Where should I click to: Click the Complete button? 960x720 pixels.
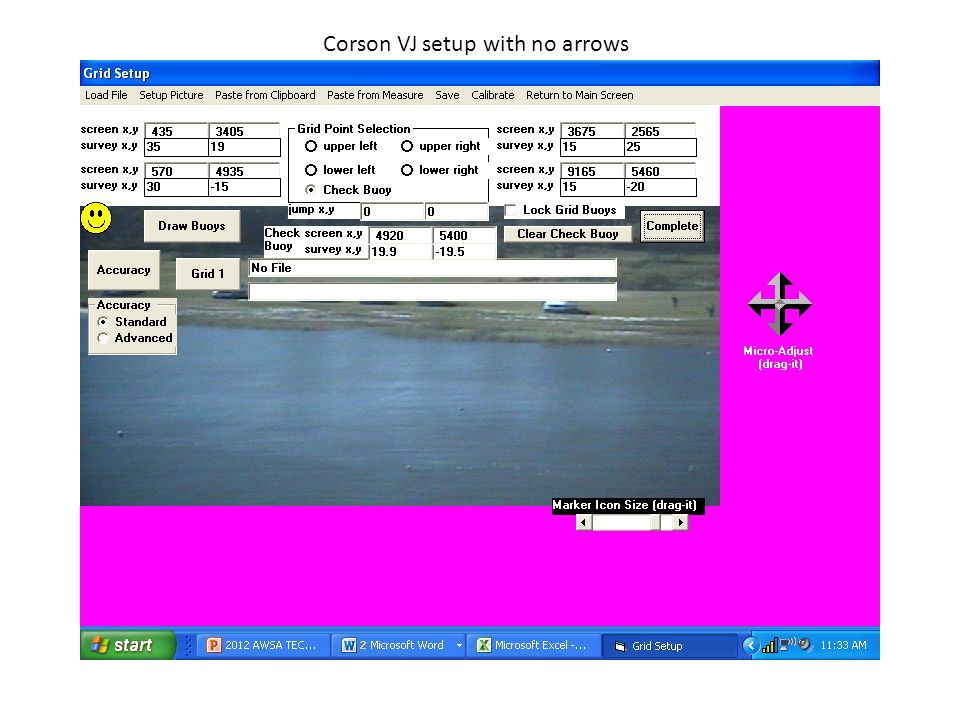click(x=672, y=226)
